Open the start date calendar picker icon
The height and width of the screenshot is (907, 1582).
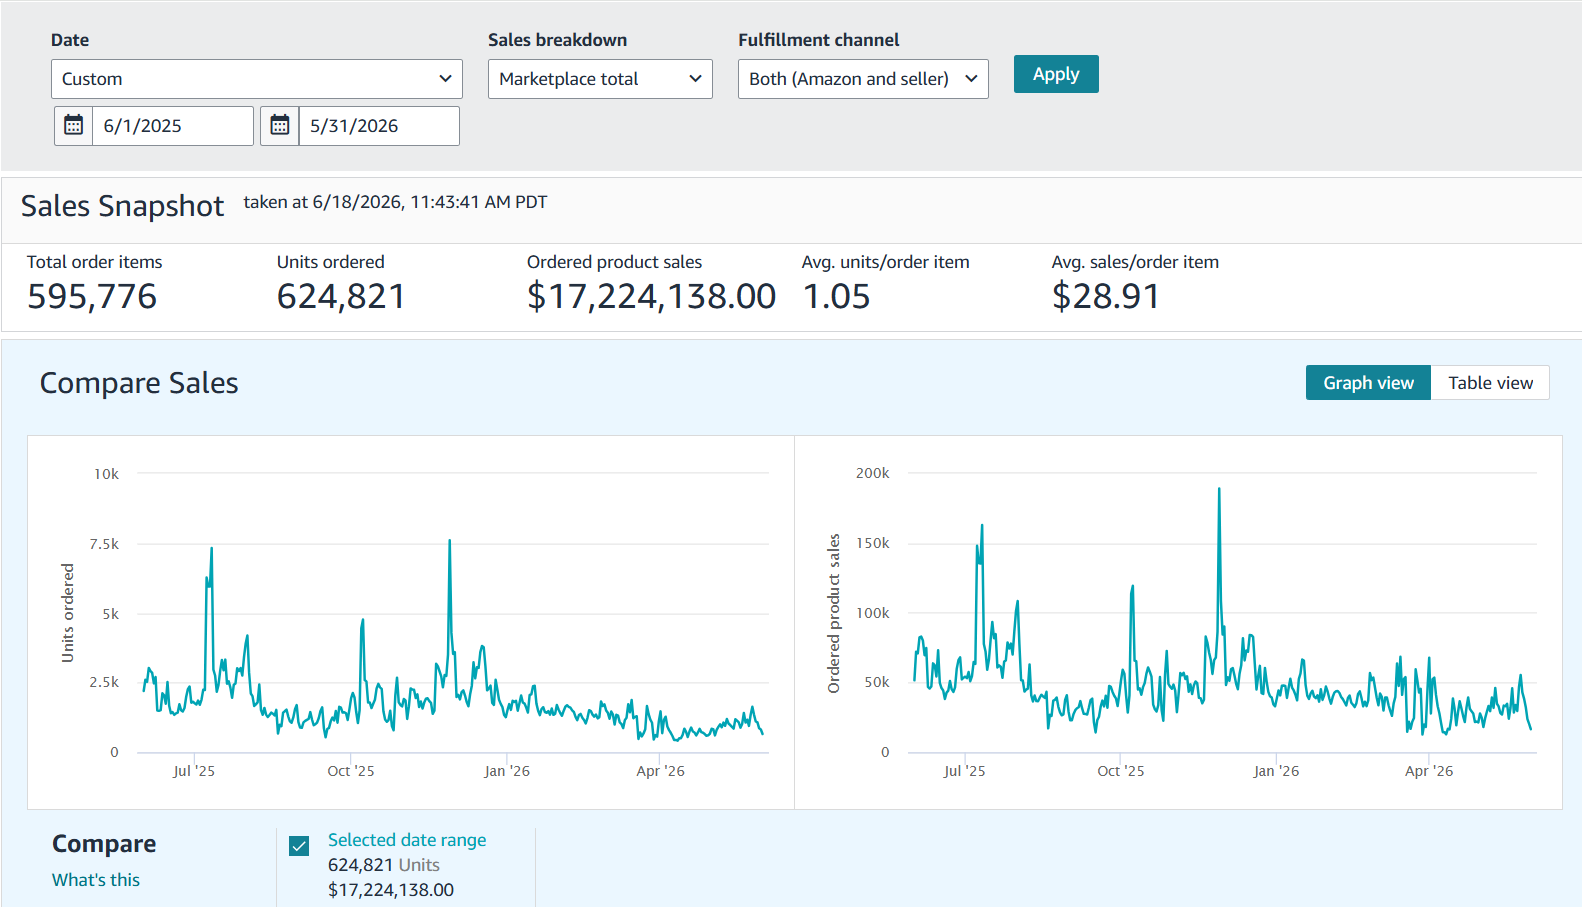(x=74, y=126)
